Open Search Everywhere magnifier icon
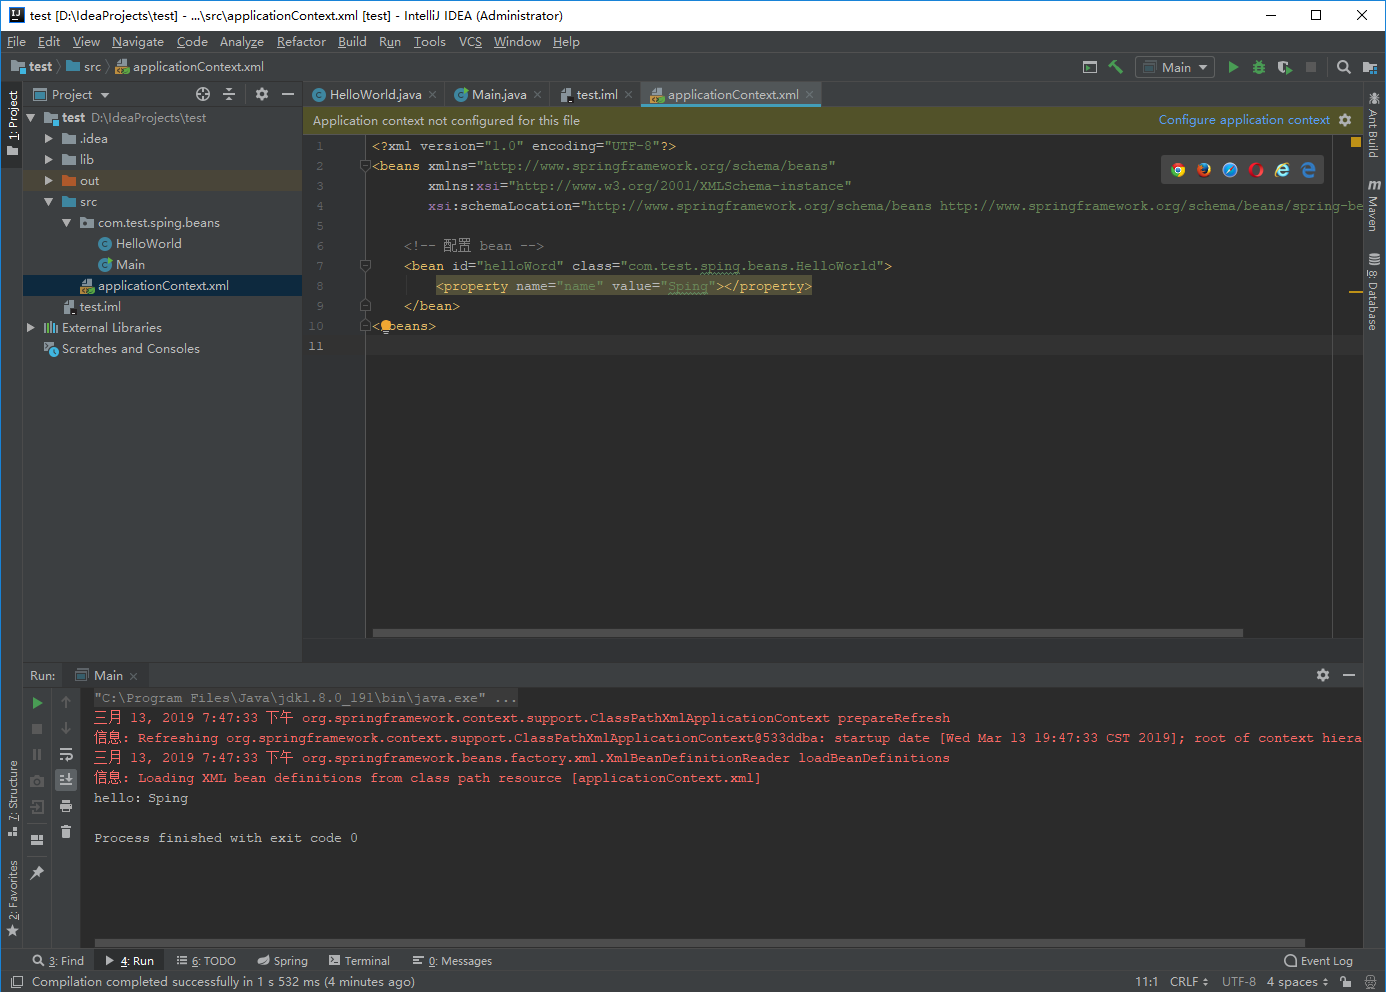This screenshot has width=1386, height=992. pyautogui.click(x=1344, y=67)
